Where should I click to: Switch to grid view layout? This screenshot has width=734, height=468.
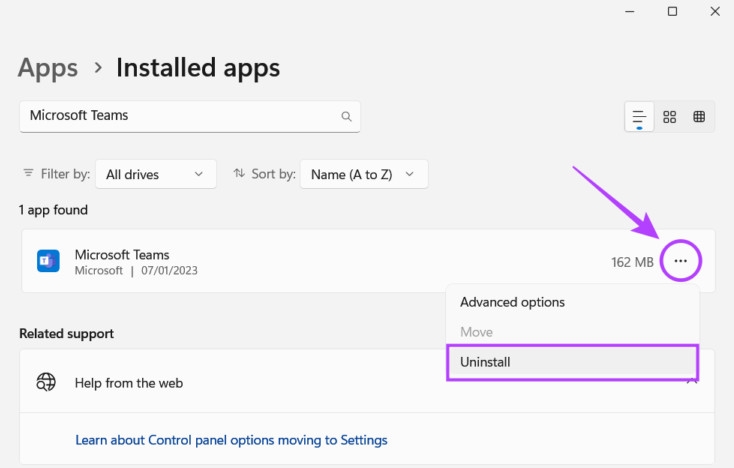669,117
